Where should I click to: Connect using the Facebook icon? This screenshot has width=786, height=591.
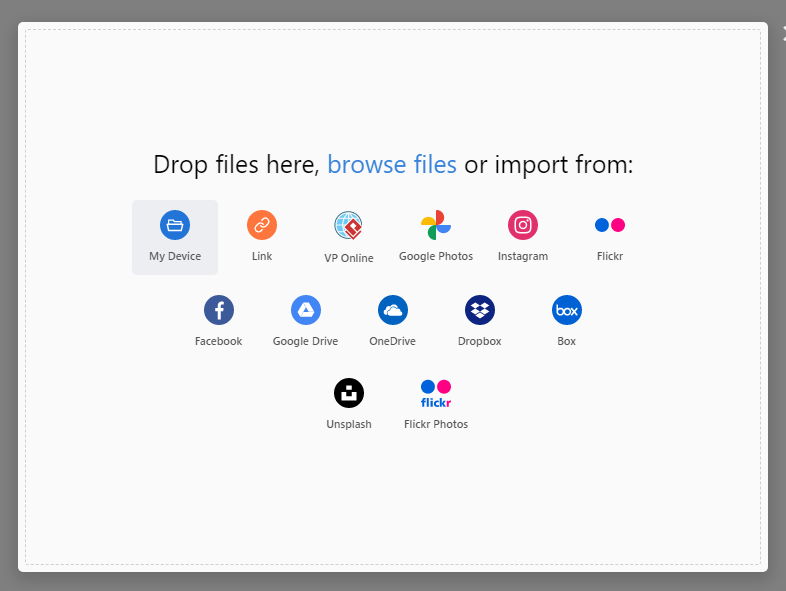point(218,310)
